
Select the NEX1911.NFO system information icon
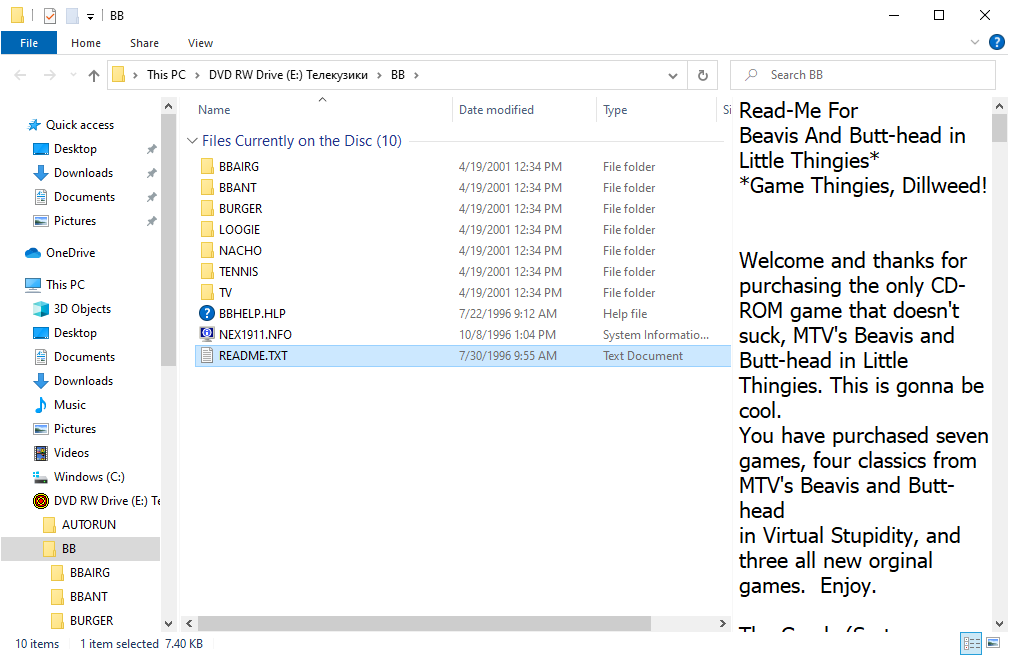(x=207, y=334)
